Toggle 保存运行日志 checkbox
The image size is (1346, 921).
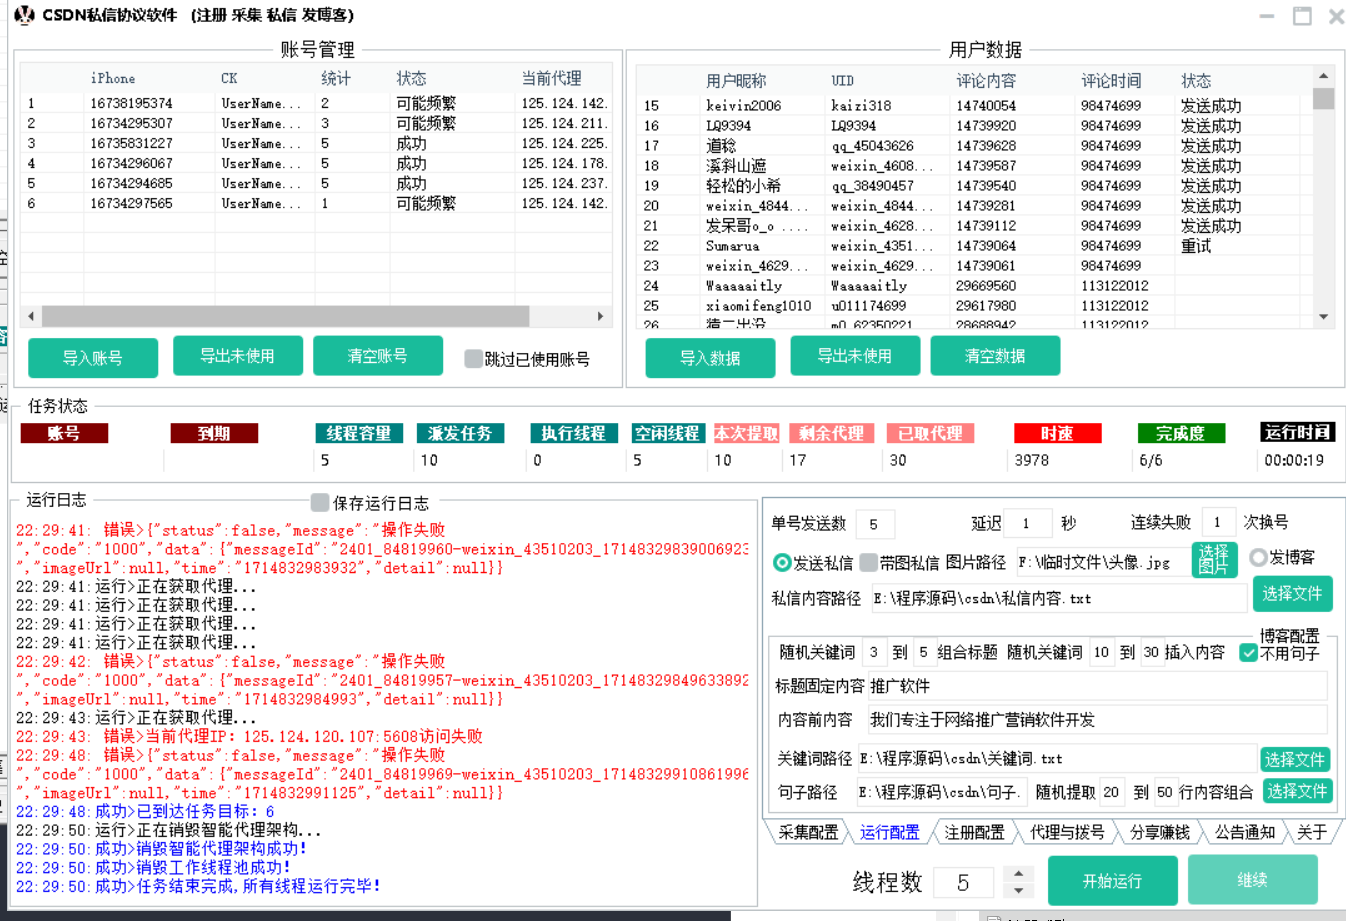(320, 502)
